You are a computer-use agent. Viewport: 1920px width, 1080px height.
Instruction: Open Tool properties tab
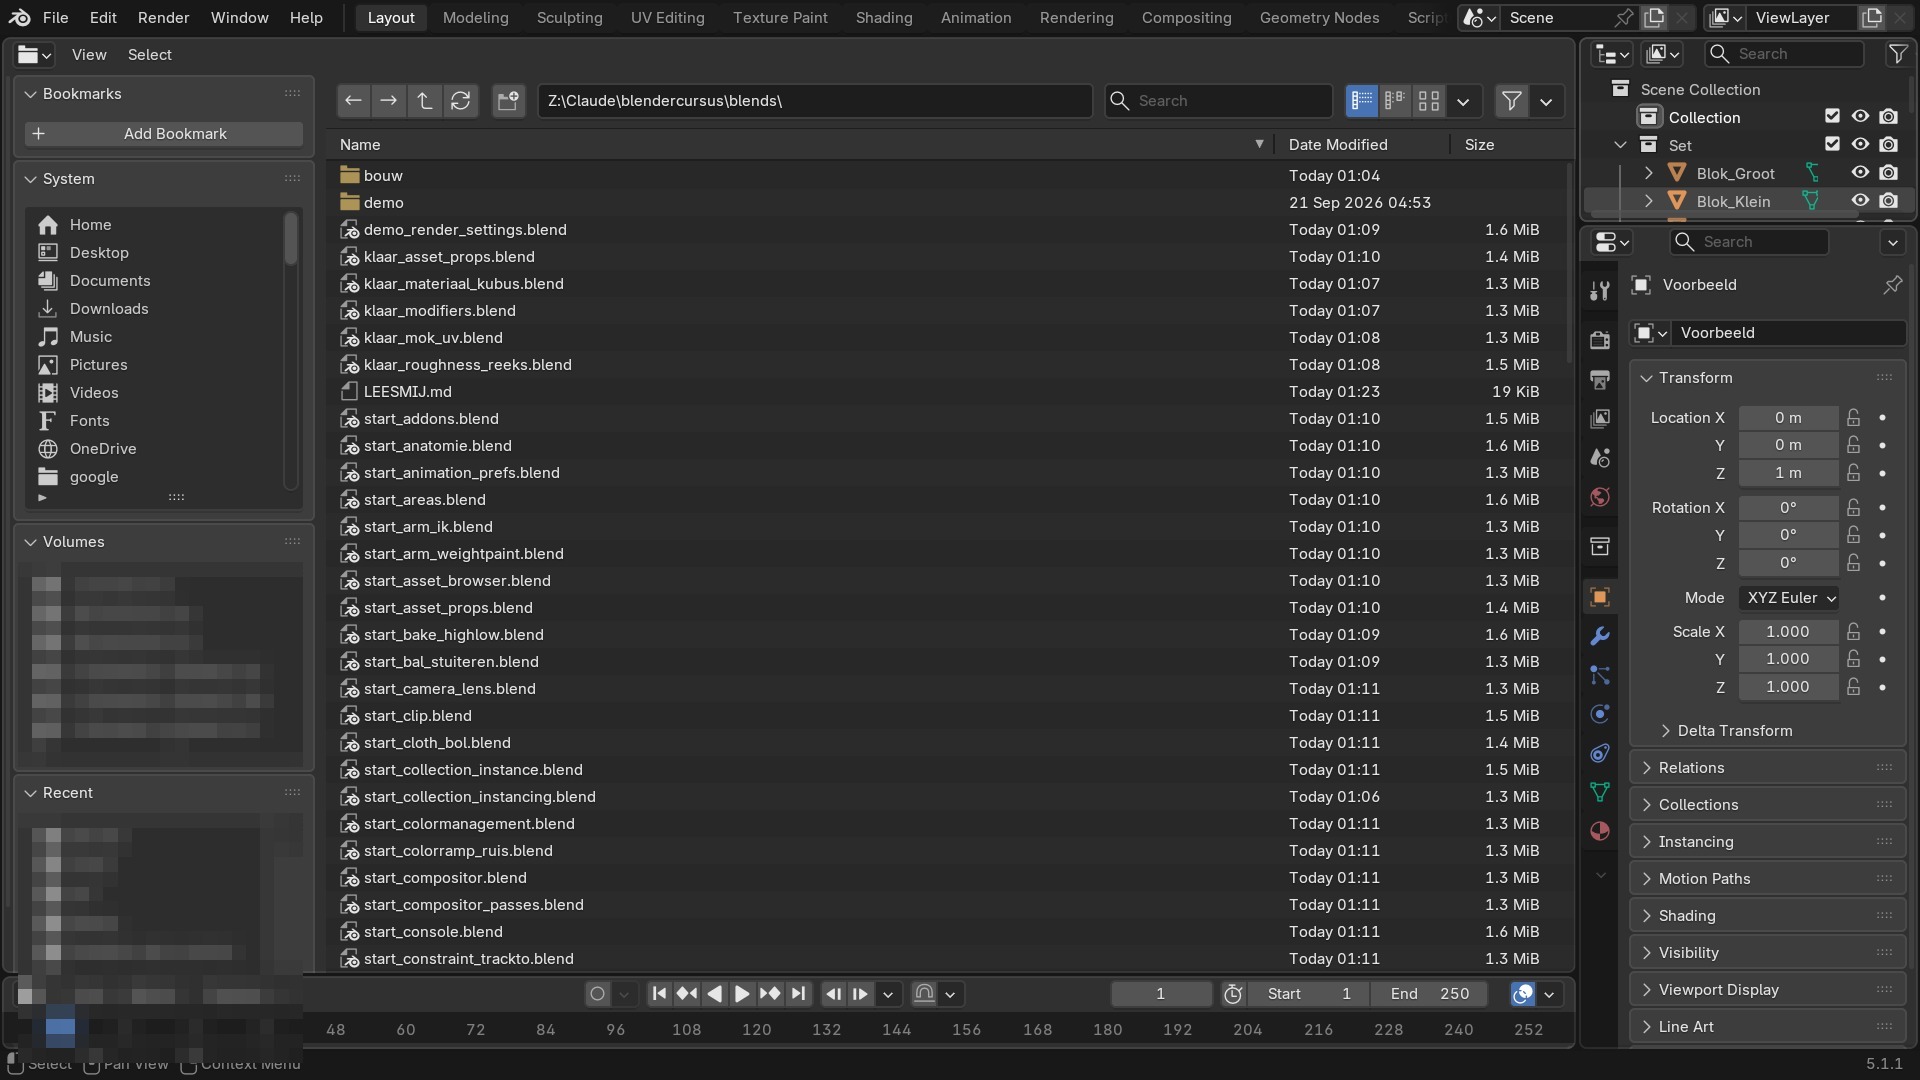1600,291
